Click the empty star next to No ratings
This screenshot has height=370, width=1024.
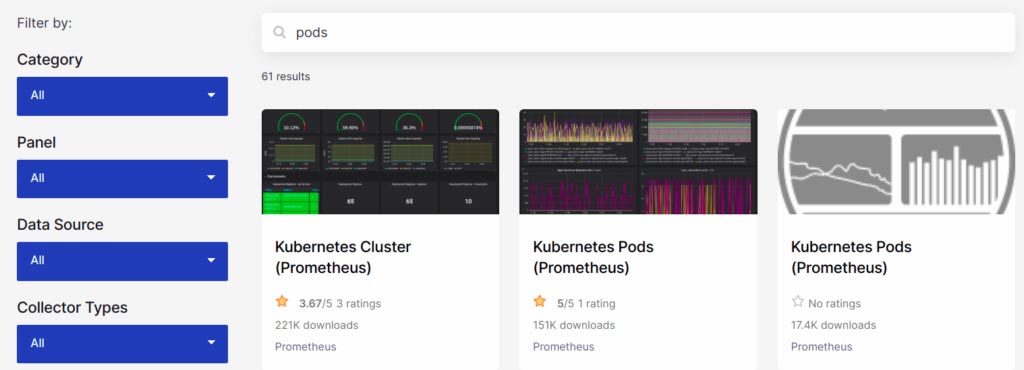(x=797, y=301)
